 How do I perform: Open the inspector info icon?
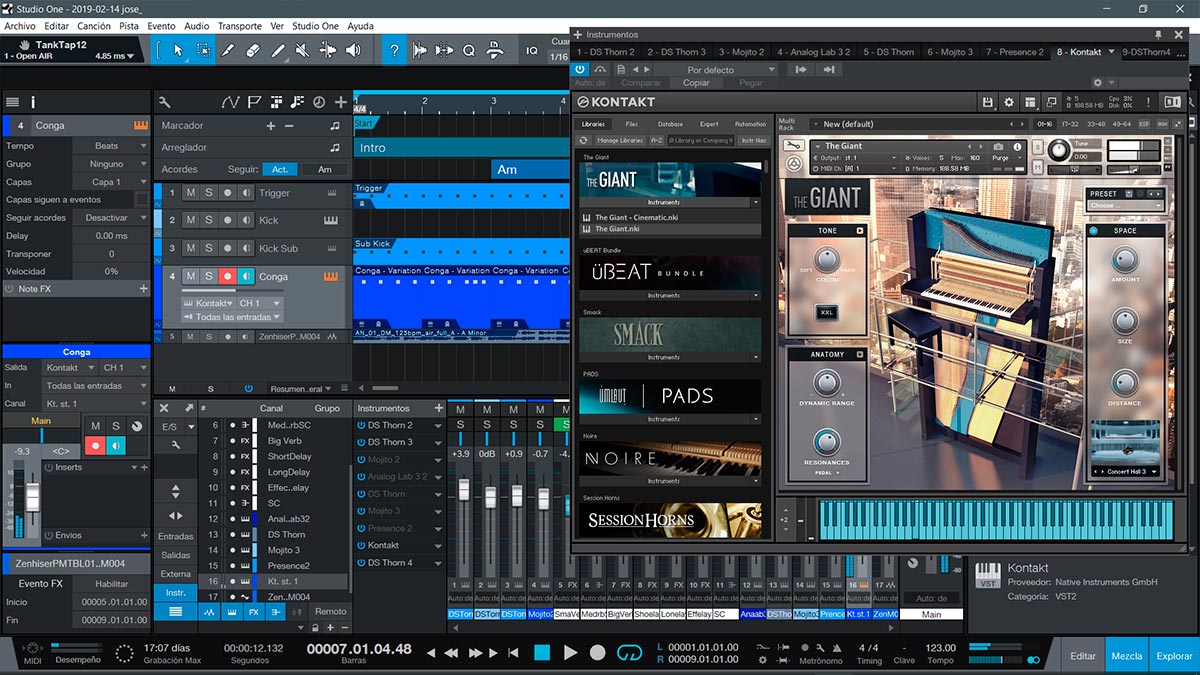tap(33, 101)
